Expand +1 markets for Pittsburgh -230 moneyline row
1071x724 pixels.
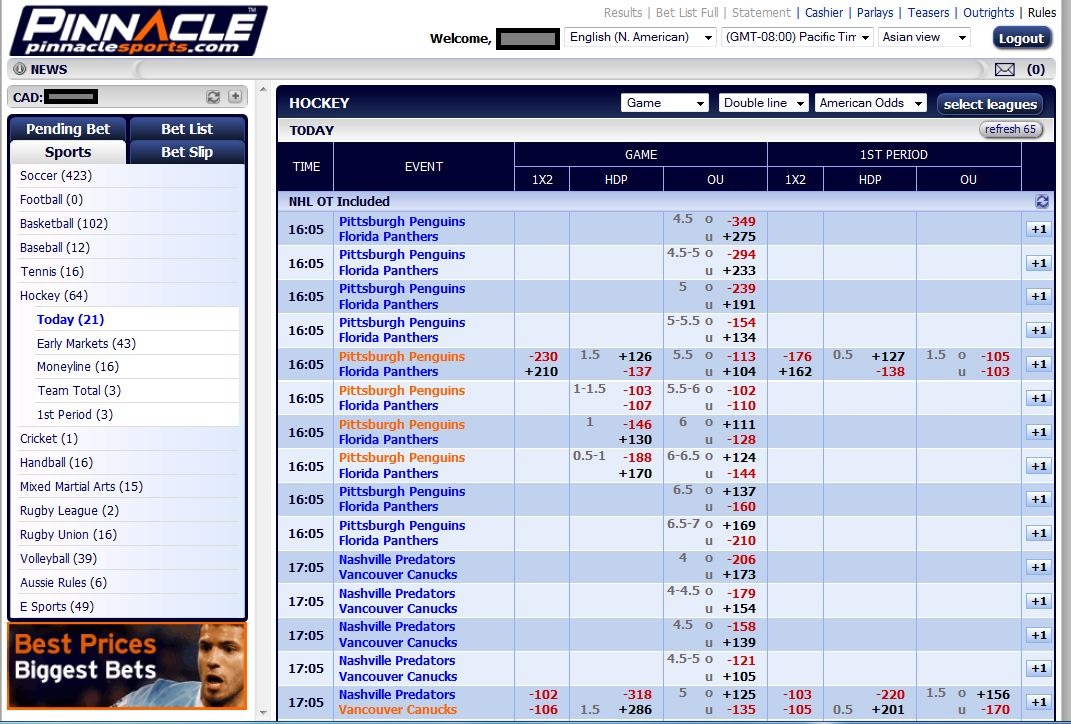1039,364
